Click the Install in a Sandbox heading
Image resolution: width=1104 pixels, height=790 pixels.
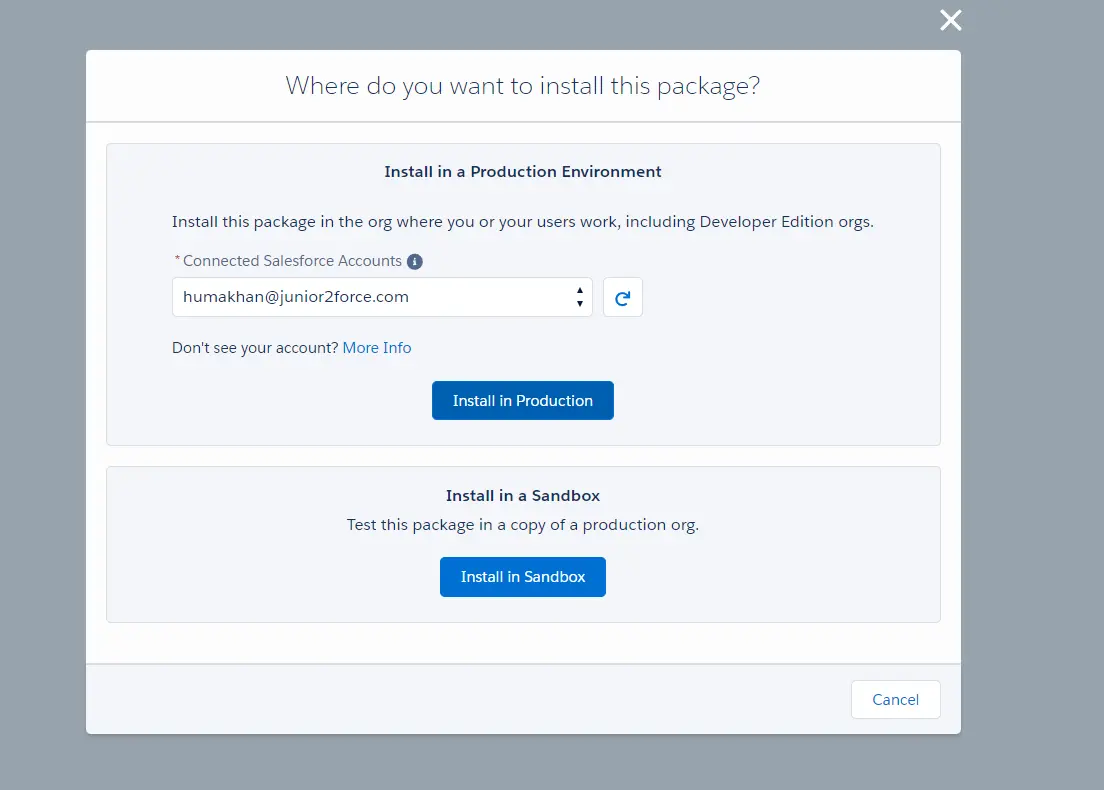pyautogui.click(x=523, y=496)
